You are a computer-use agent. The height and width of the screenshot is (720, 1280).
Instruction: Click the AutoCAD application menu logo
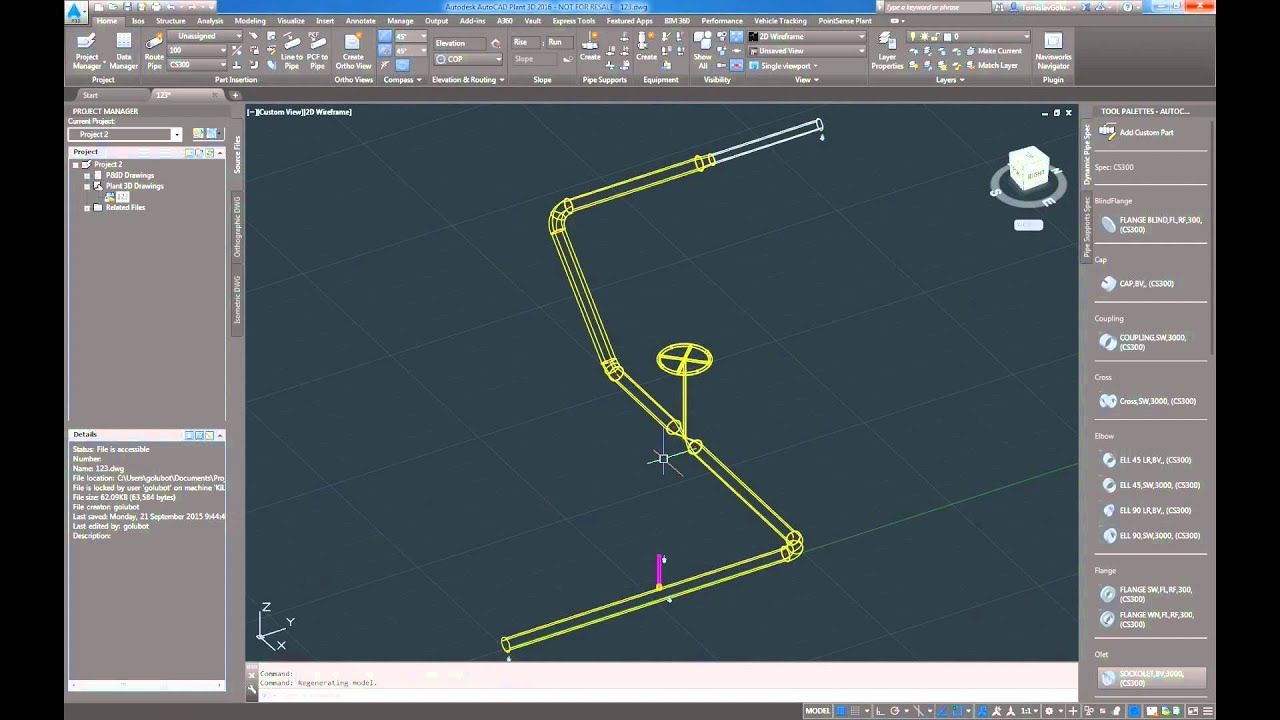tap(74, 11)
